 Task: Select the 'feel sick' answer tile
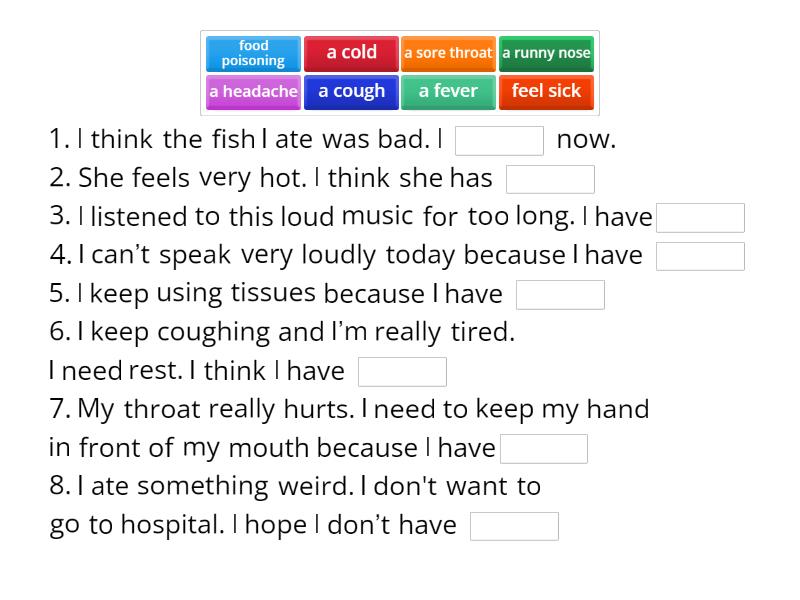tap(546, 92)
